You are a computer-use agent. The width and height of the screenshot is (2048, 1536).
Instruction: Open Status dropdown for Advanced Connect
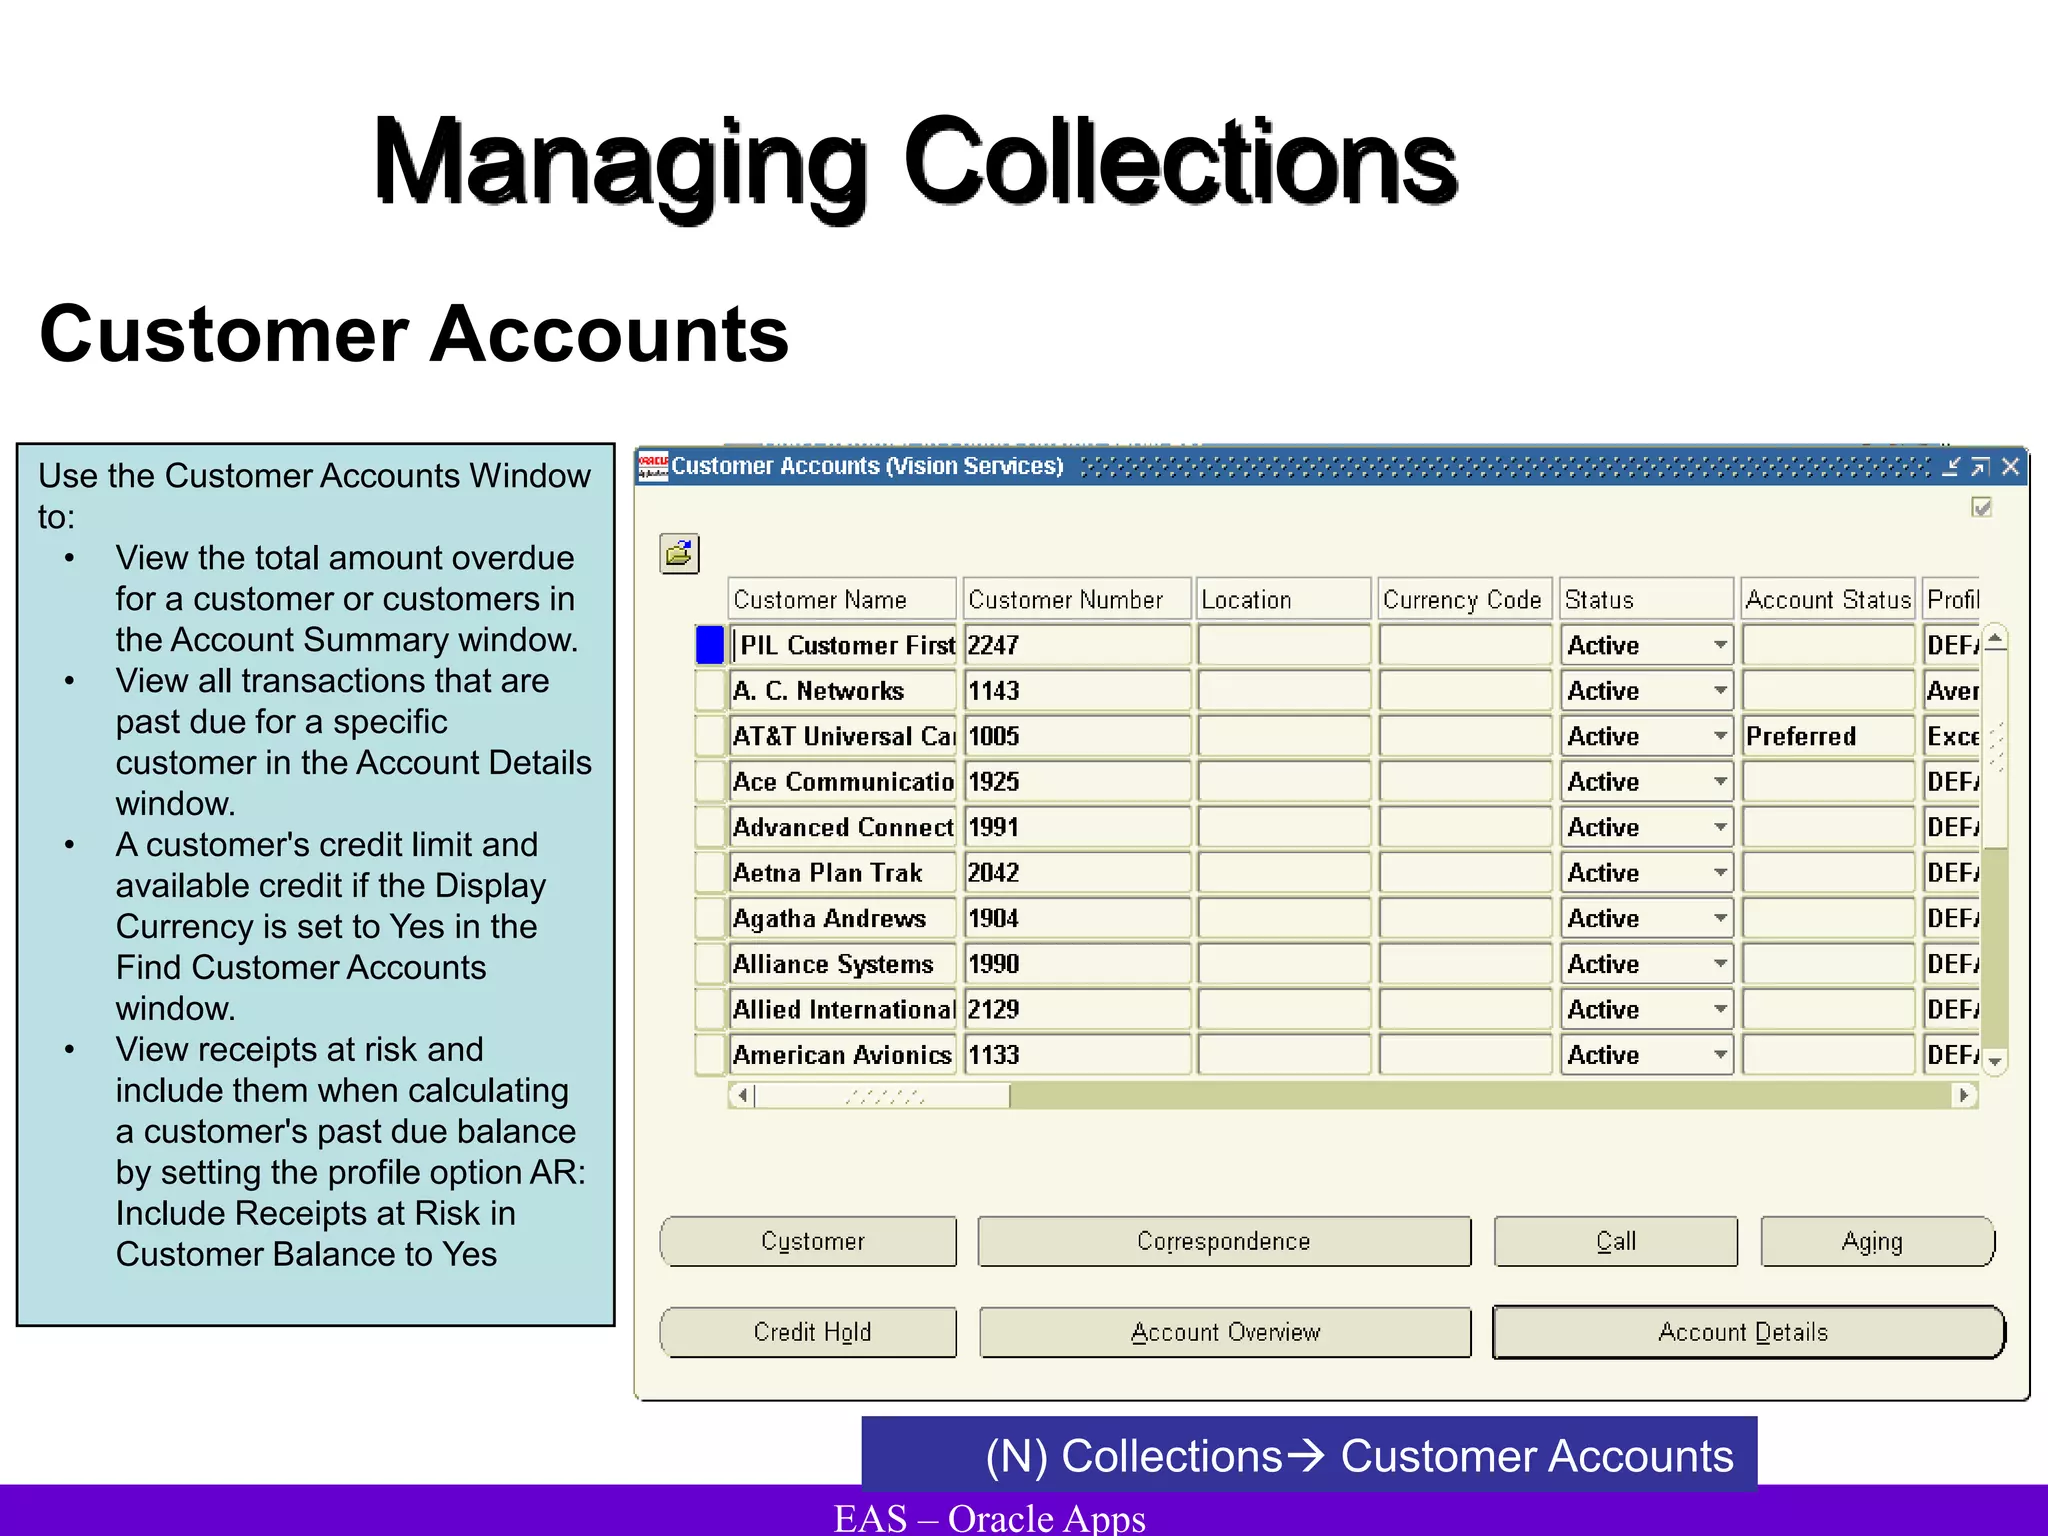[1720, 827]
